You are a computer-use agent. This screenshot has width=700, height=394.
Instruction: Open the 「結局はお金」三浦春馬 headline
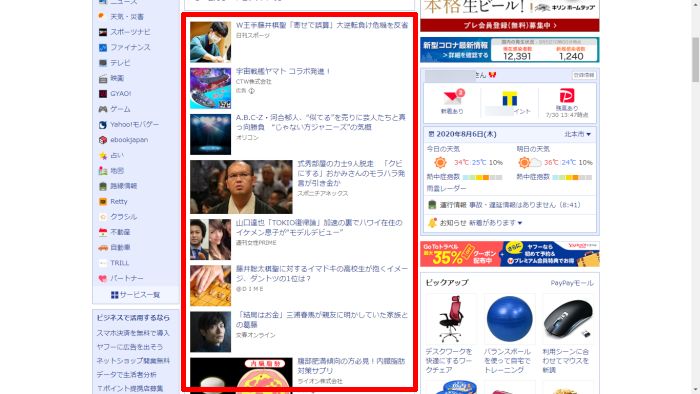pos(322,319)
